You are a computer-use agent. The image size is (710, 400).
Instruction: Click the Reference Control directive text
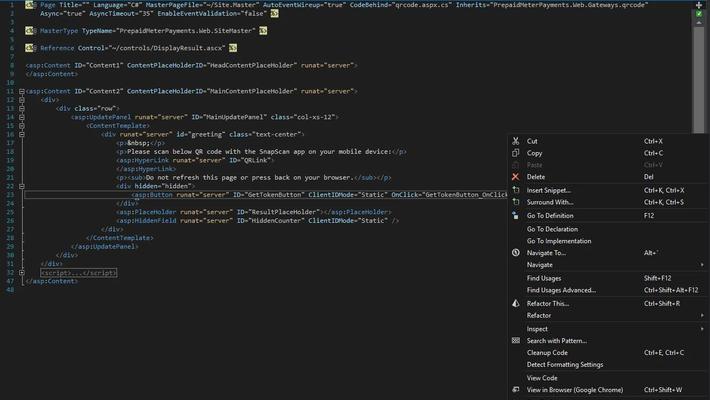point(133,48)
